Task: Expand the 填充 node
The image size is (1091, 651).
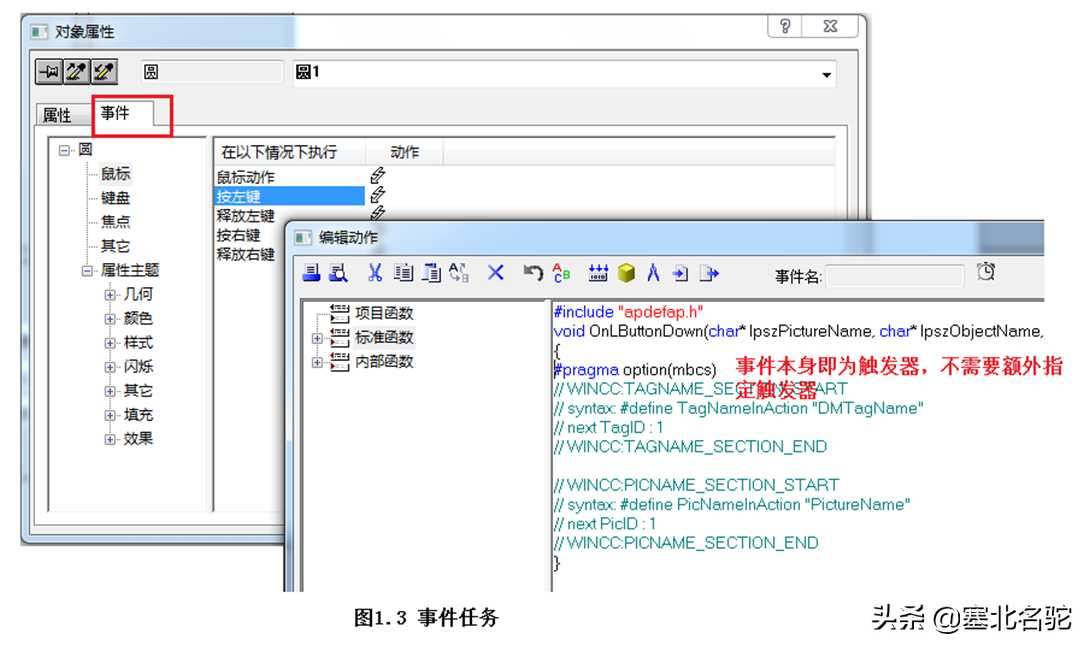Action: pos(110,415)
